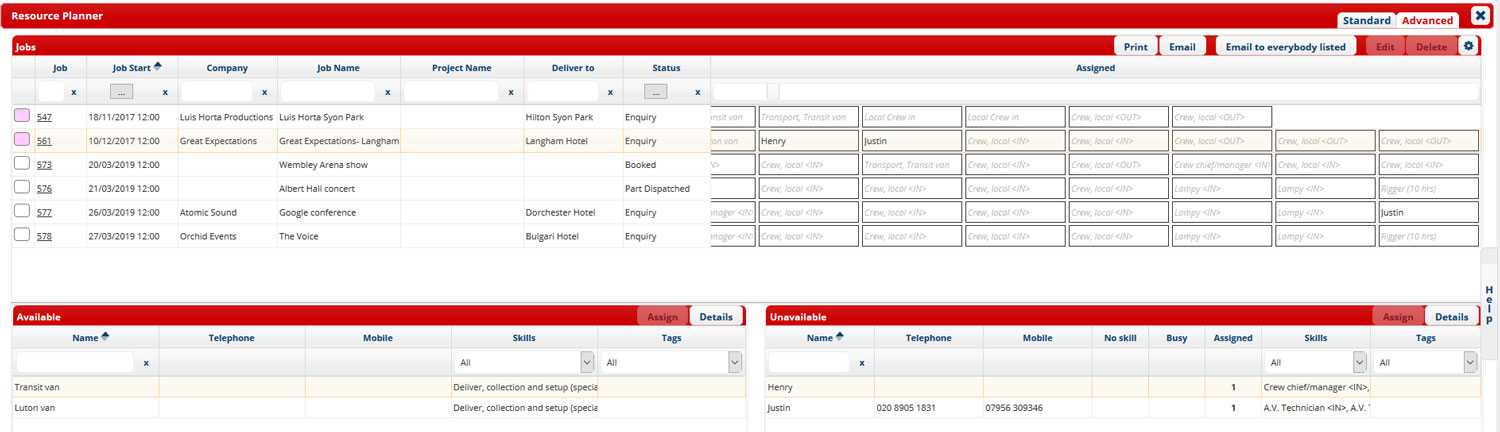Check the box for job 578
This screenshot has width=1500, height=432.
pyautogui.click(x=22, y=236)
